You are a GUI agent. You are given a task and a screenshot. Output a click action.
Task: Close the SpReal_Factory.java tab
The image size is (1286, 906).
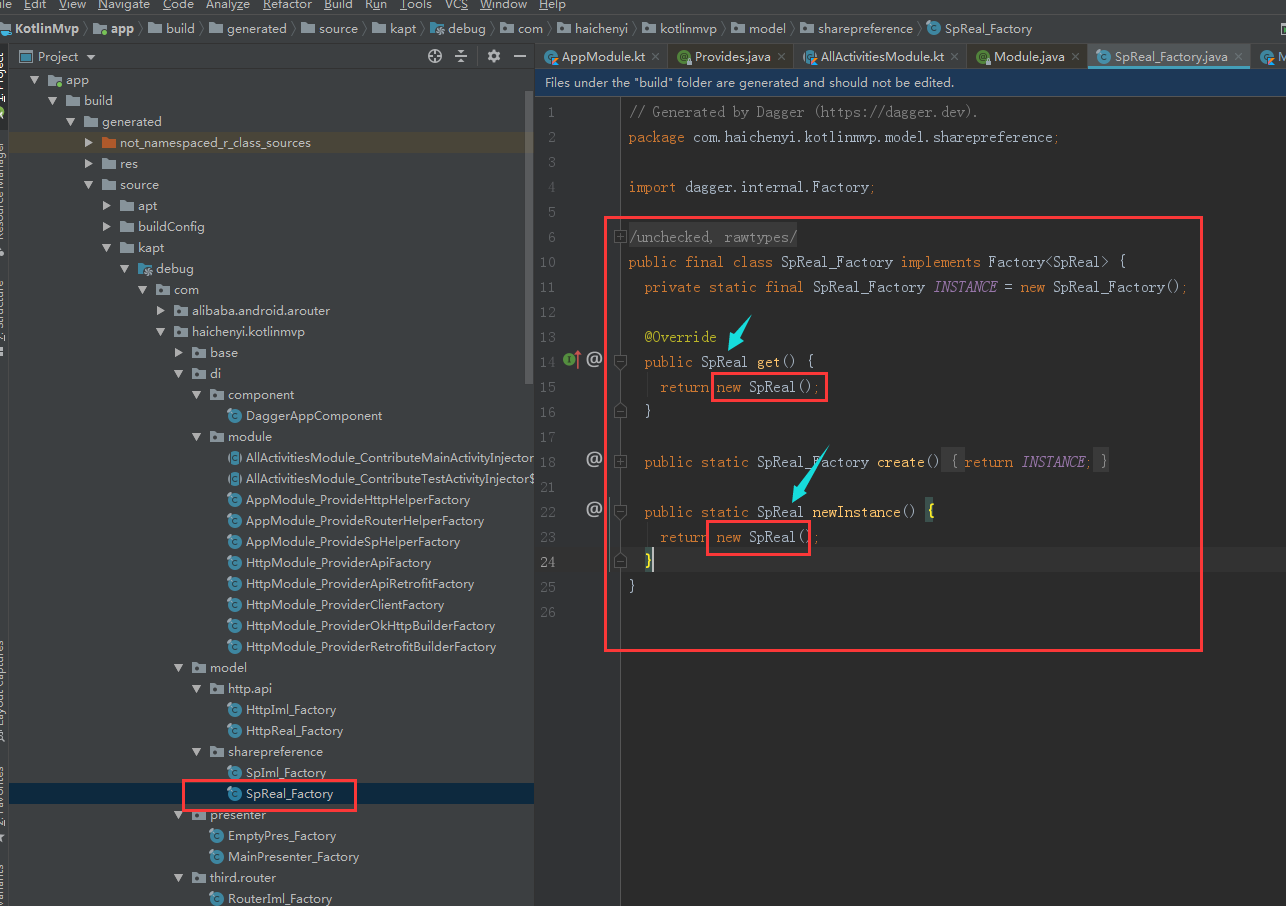click(x=1240, y=58)
